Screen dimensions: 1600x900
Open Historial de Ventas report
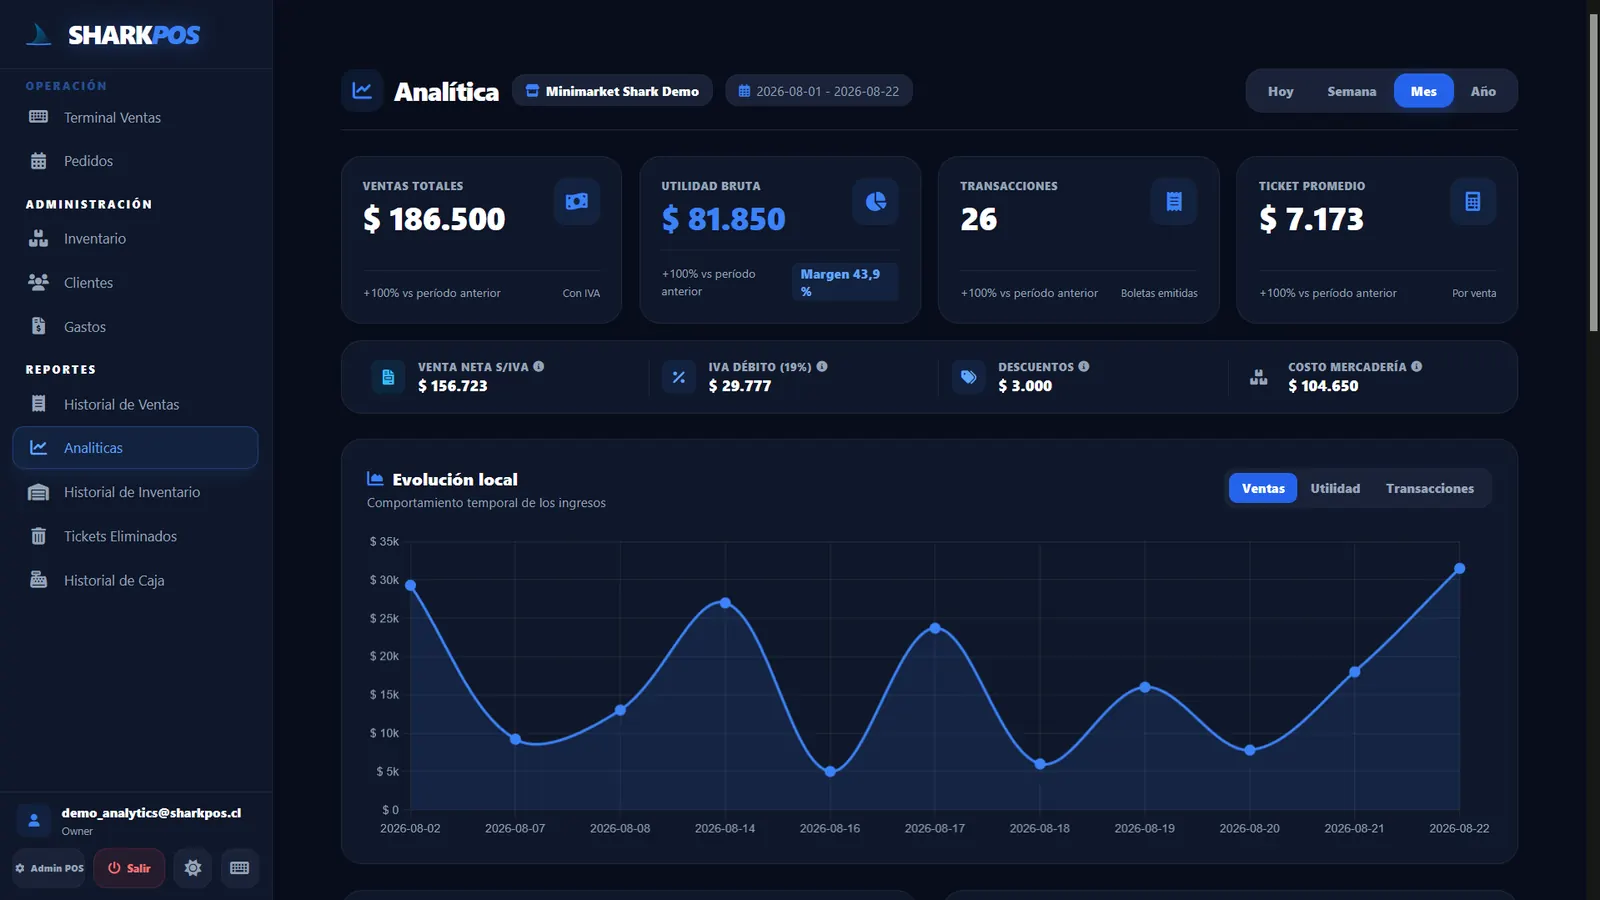tap(135, 404)
